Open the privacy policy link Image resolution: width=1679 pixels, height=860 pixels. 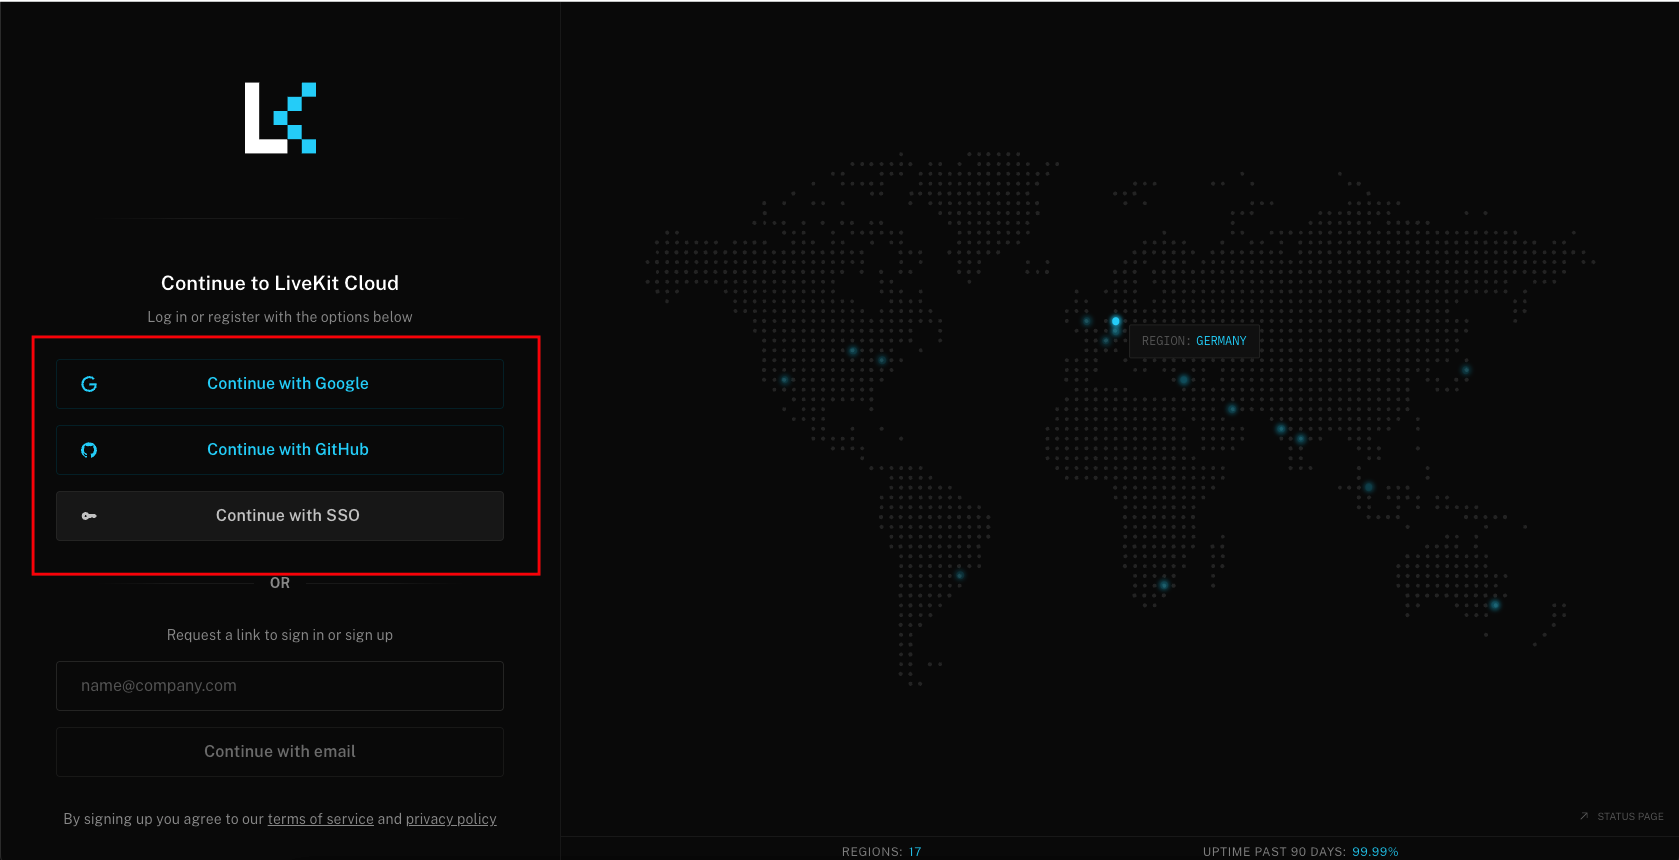click(451, 819)
